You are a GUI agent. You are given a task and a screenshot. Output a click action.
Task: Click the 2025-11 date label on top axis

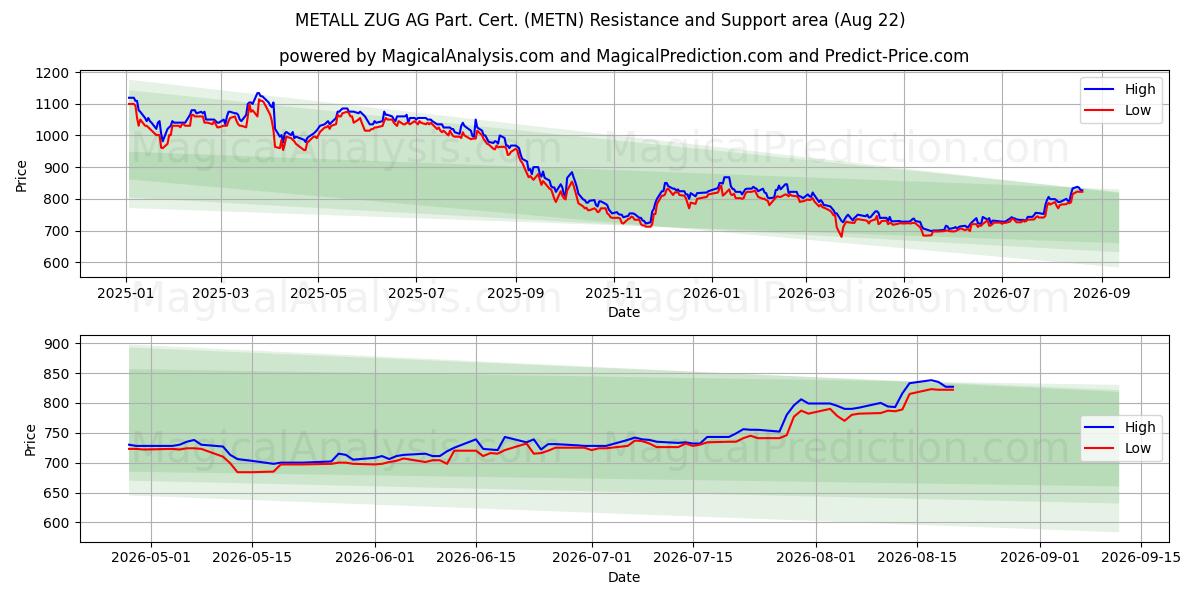(x=614, y=295)
